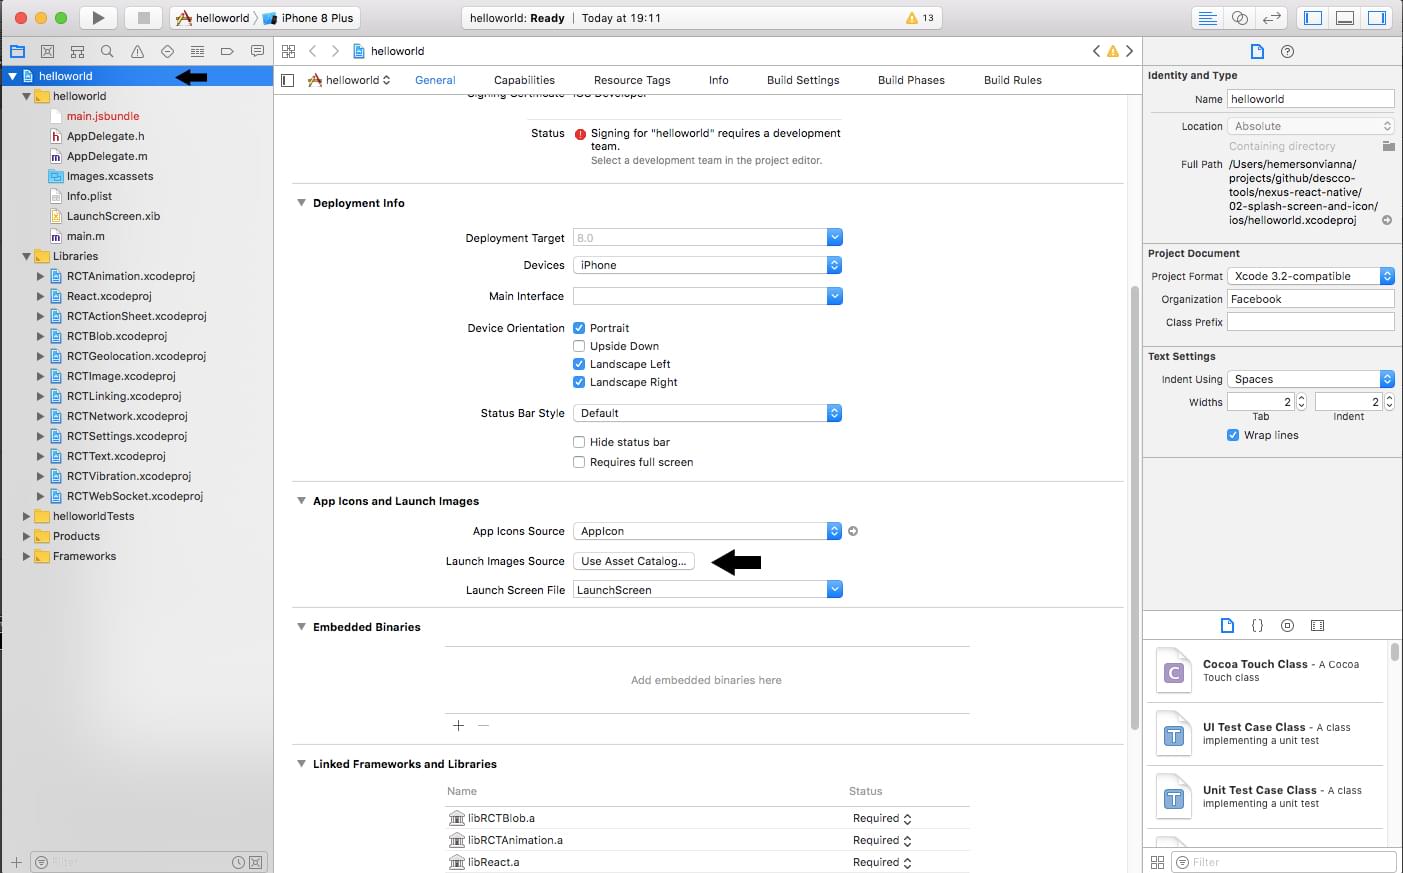Open the Find navigator magnifier
The image size is (1403, 873).
107,51
